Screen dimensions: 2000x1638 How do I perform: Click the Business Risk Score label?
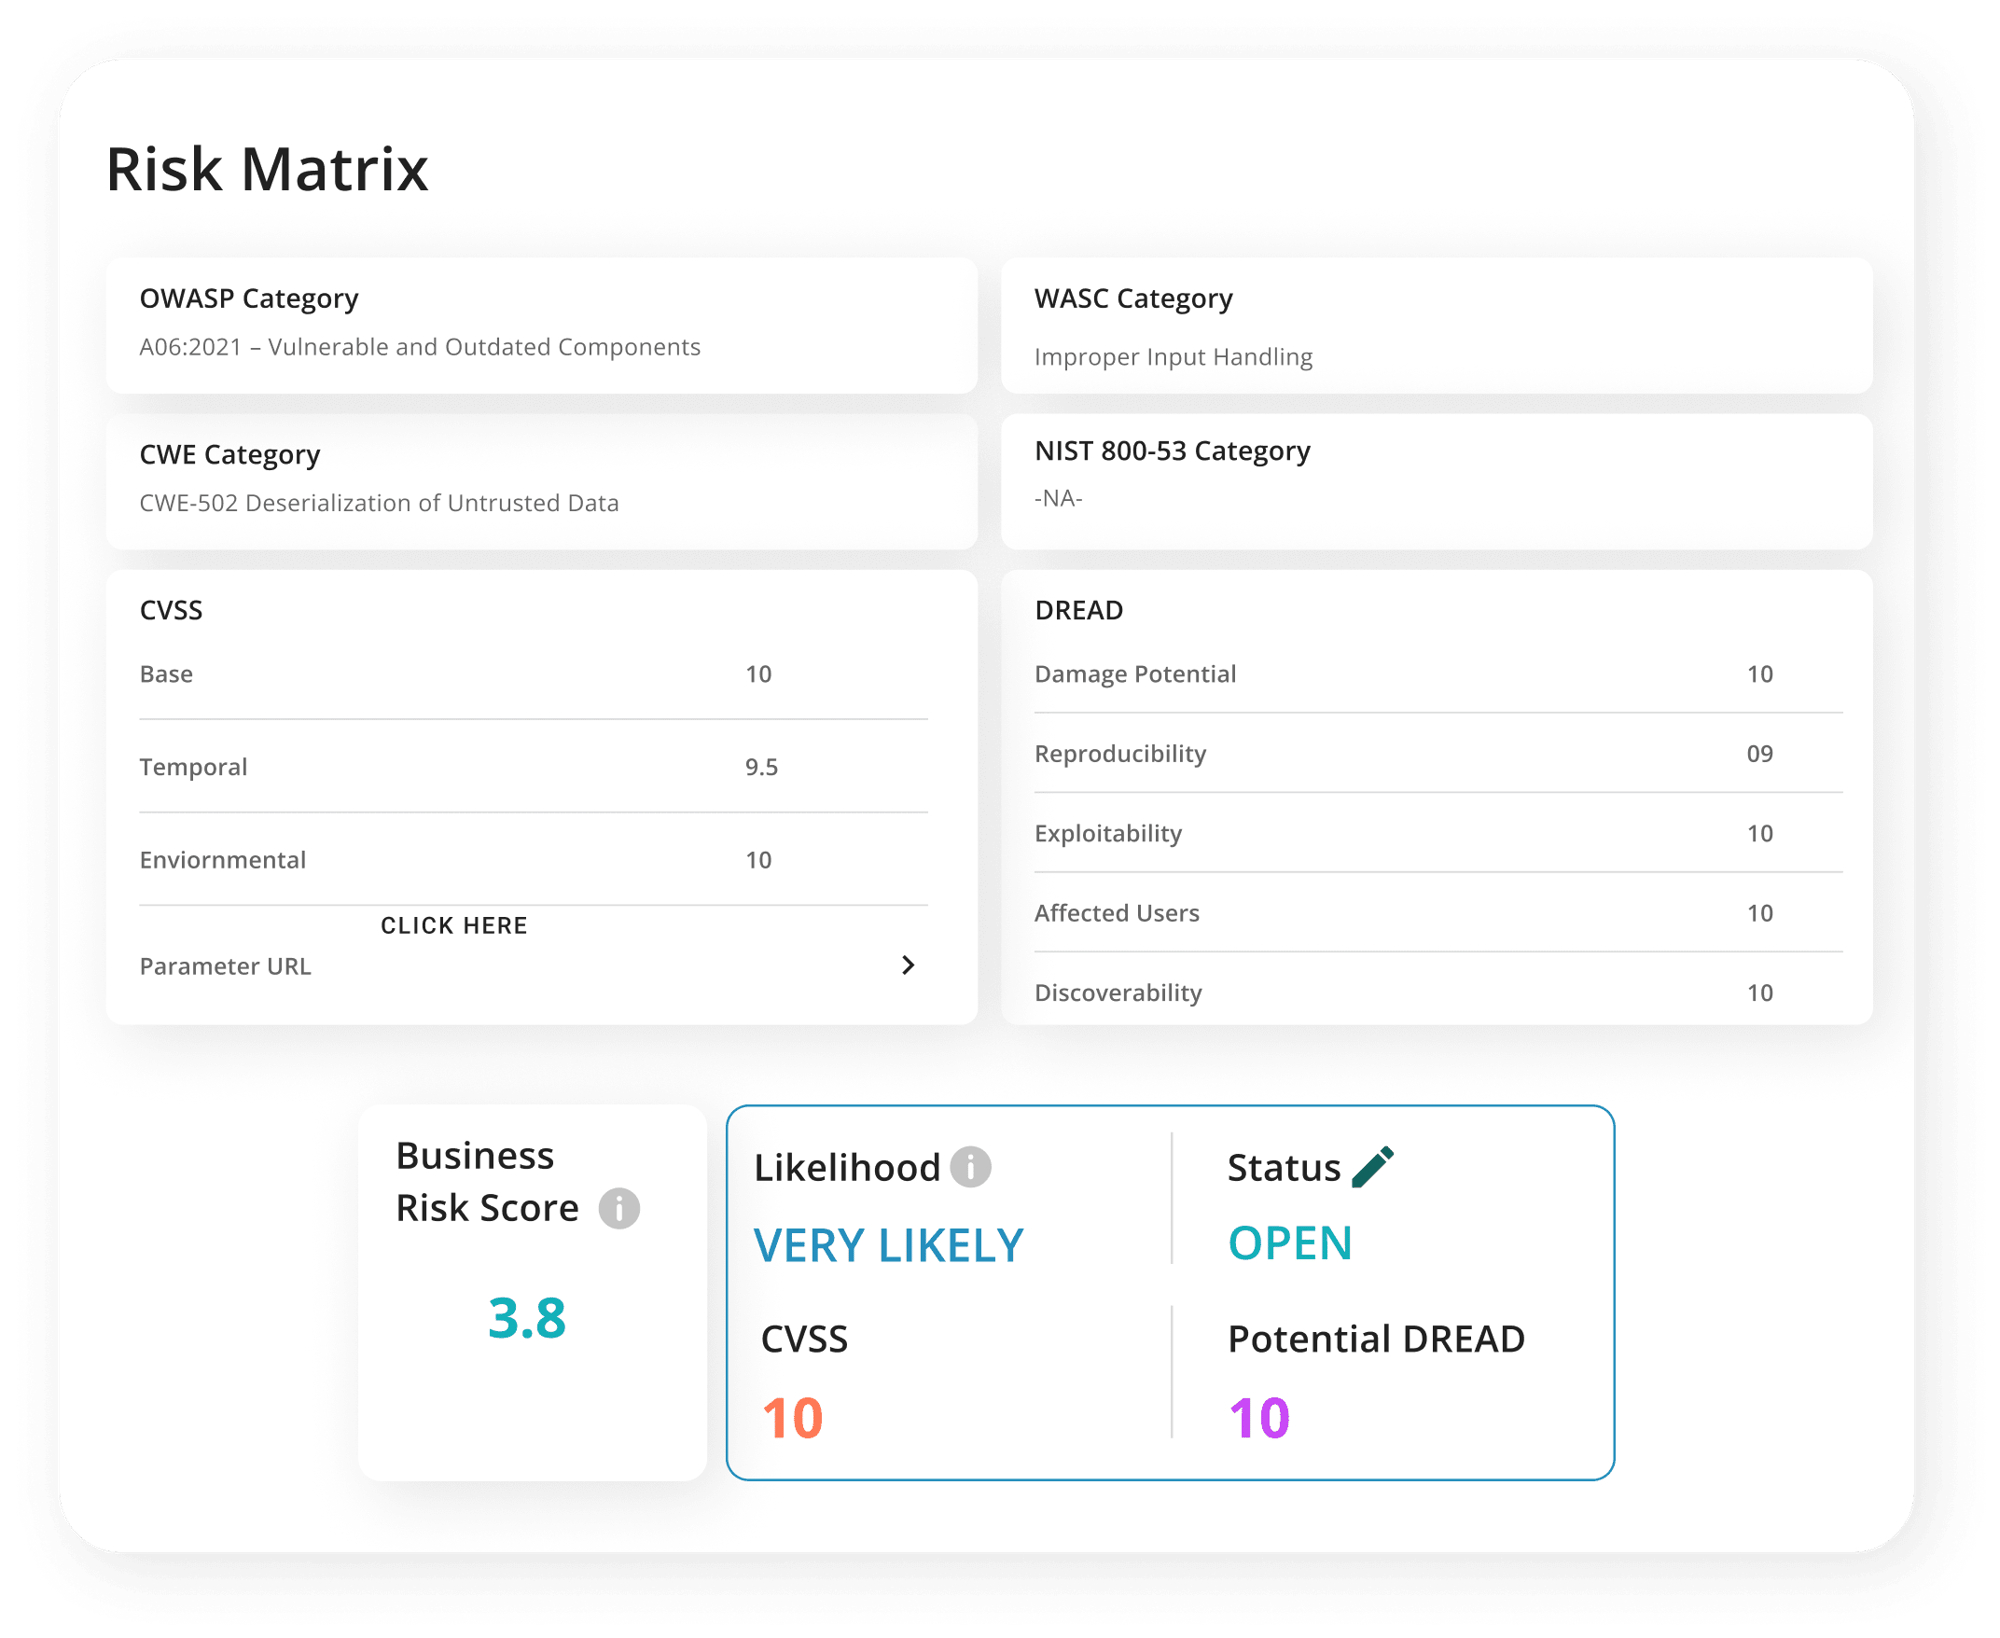pos(487,1182)
